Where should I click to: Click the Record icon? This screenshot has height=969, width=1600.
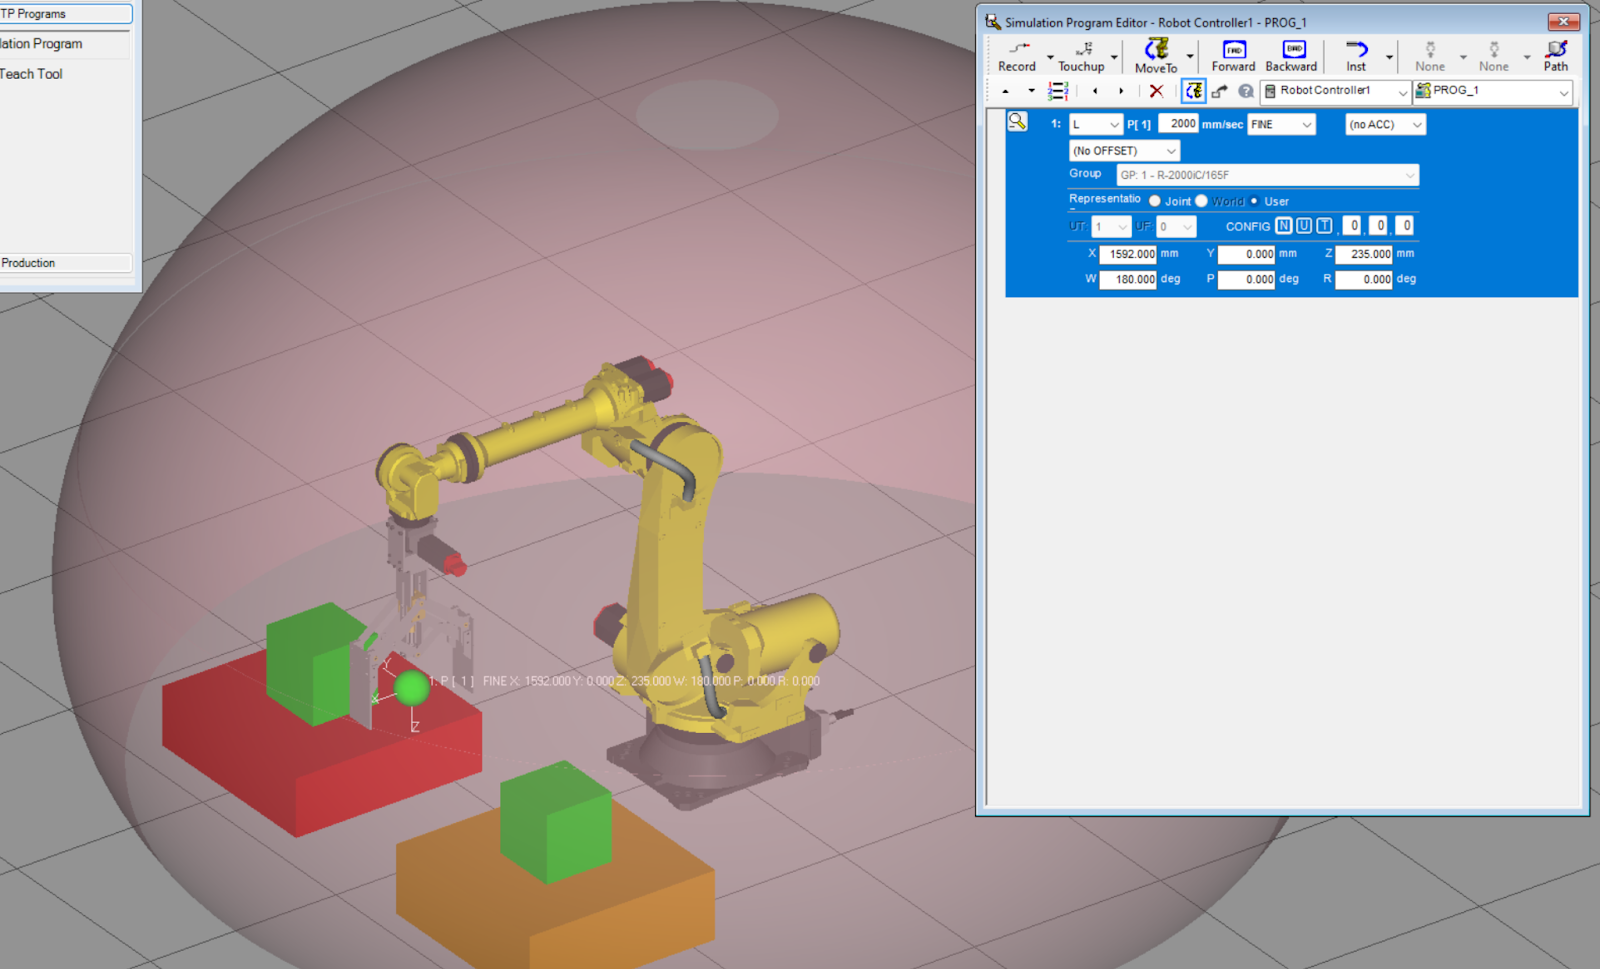pos(1017,56)
